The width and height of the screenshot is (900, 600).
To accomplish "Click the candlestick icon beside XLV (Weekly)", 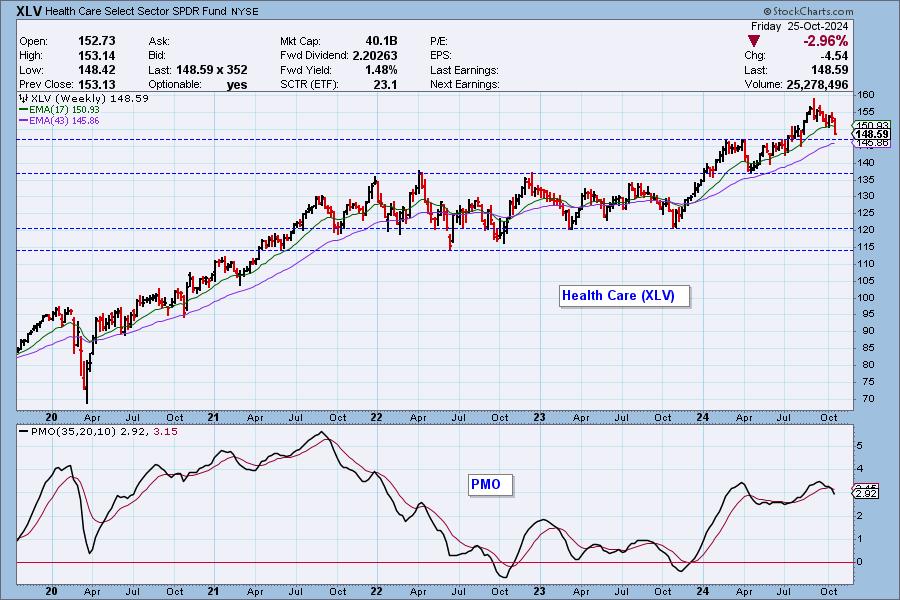I will click(24, 99).
